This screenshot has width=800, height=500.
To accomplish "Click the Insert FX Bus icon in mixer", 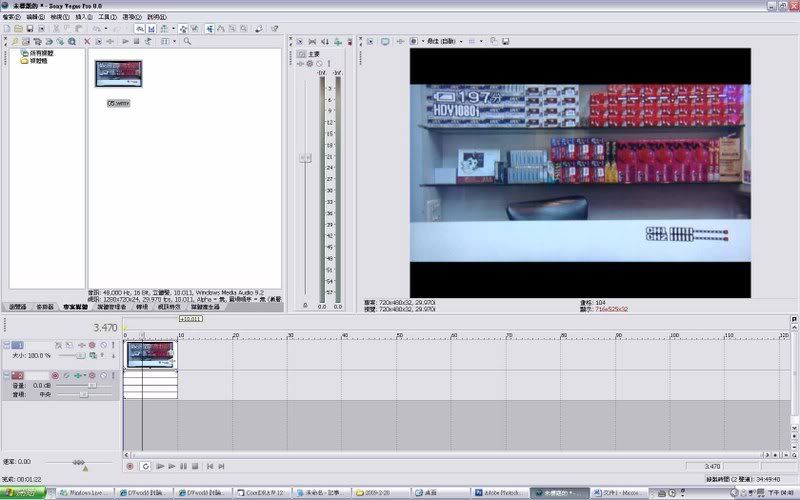I will click(337, 41).
